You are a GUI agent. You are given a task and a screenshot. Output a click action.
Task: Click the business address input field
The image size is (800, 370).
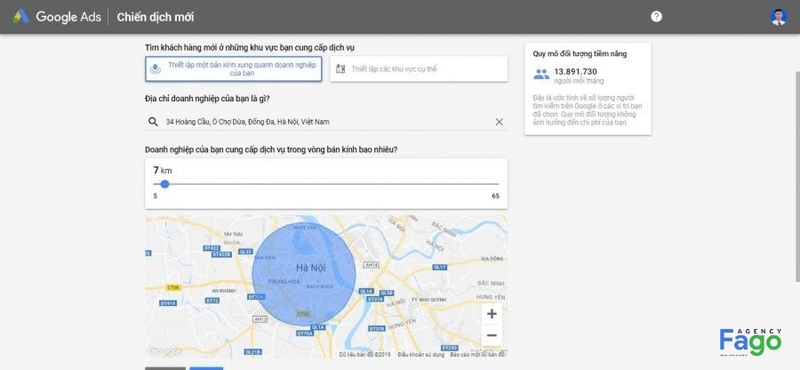coord(326,122)
